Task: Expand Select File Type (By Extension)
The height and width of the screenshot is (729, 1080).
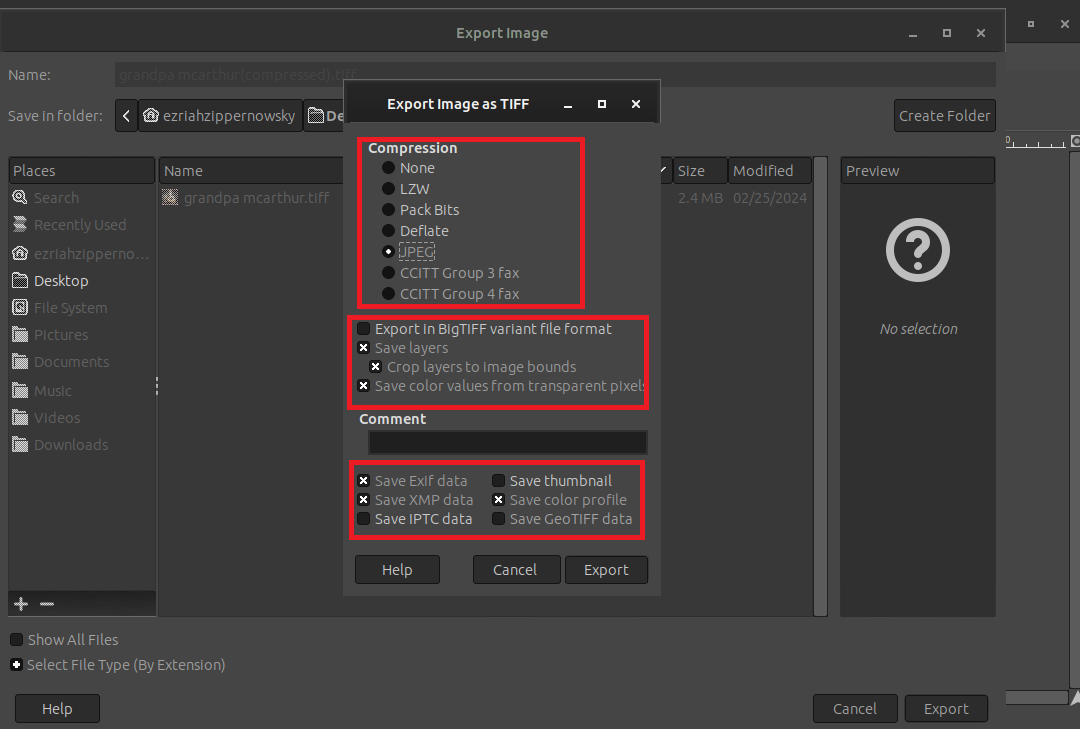Action: (16, 664)
